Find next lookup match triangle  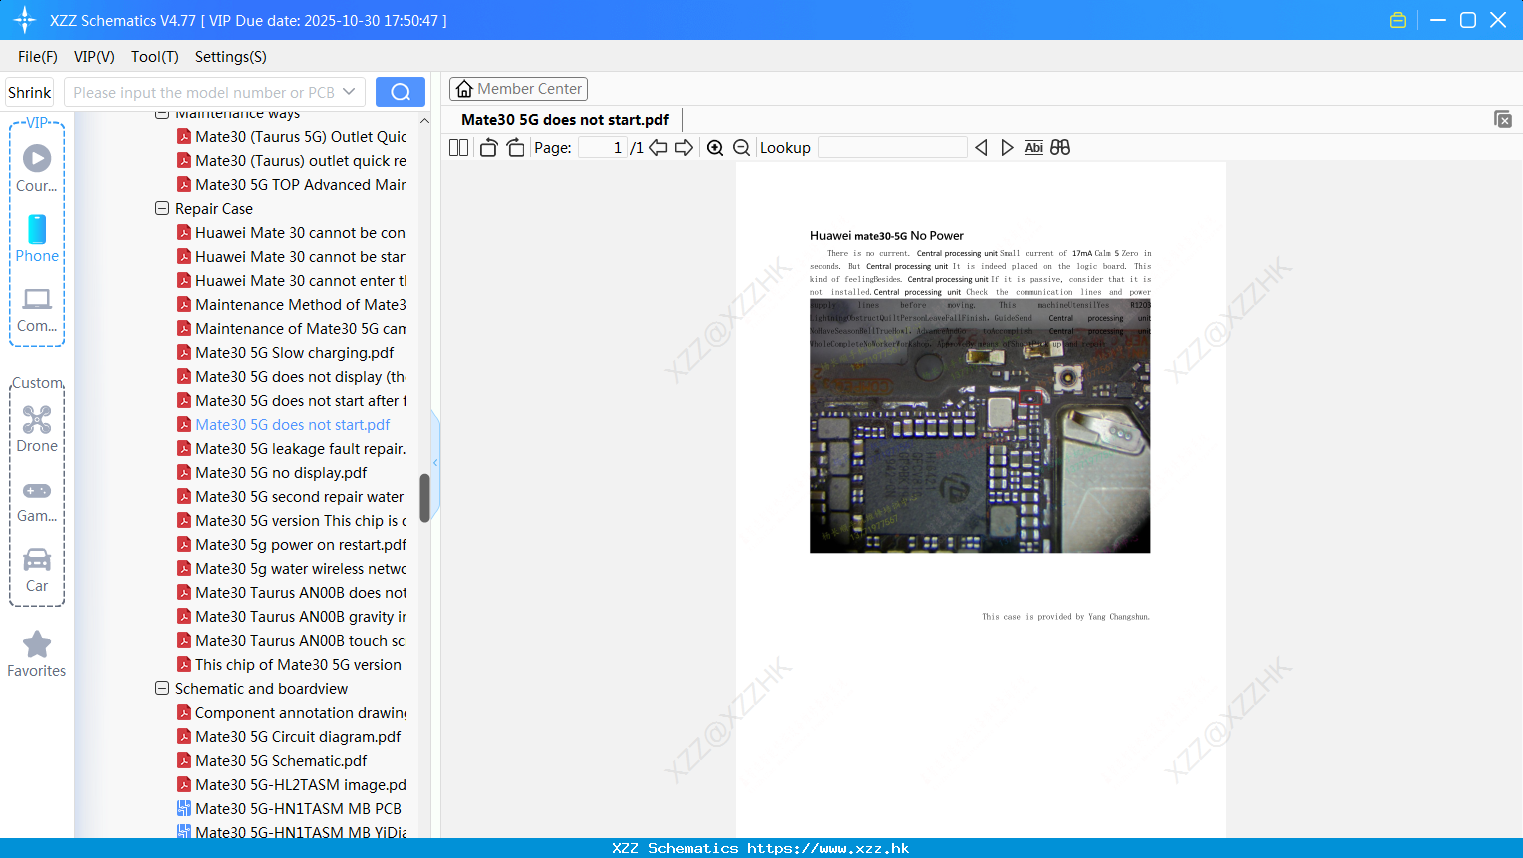(x=1007, y=147)
